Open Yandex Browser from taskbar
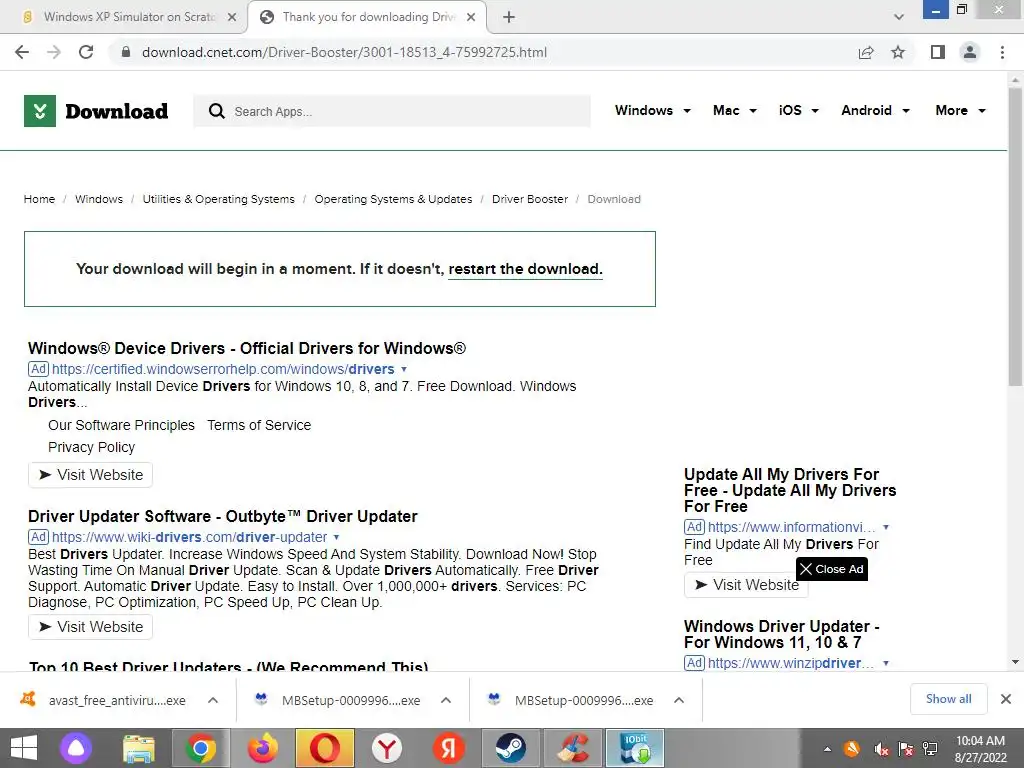 387,748
